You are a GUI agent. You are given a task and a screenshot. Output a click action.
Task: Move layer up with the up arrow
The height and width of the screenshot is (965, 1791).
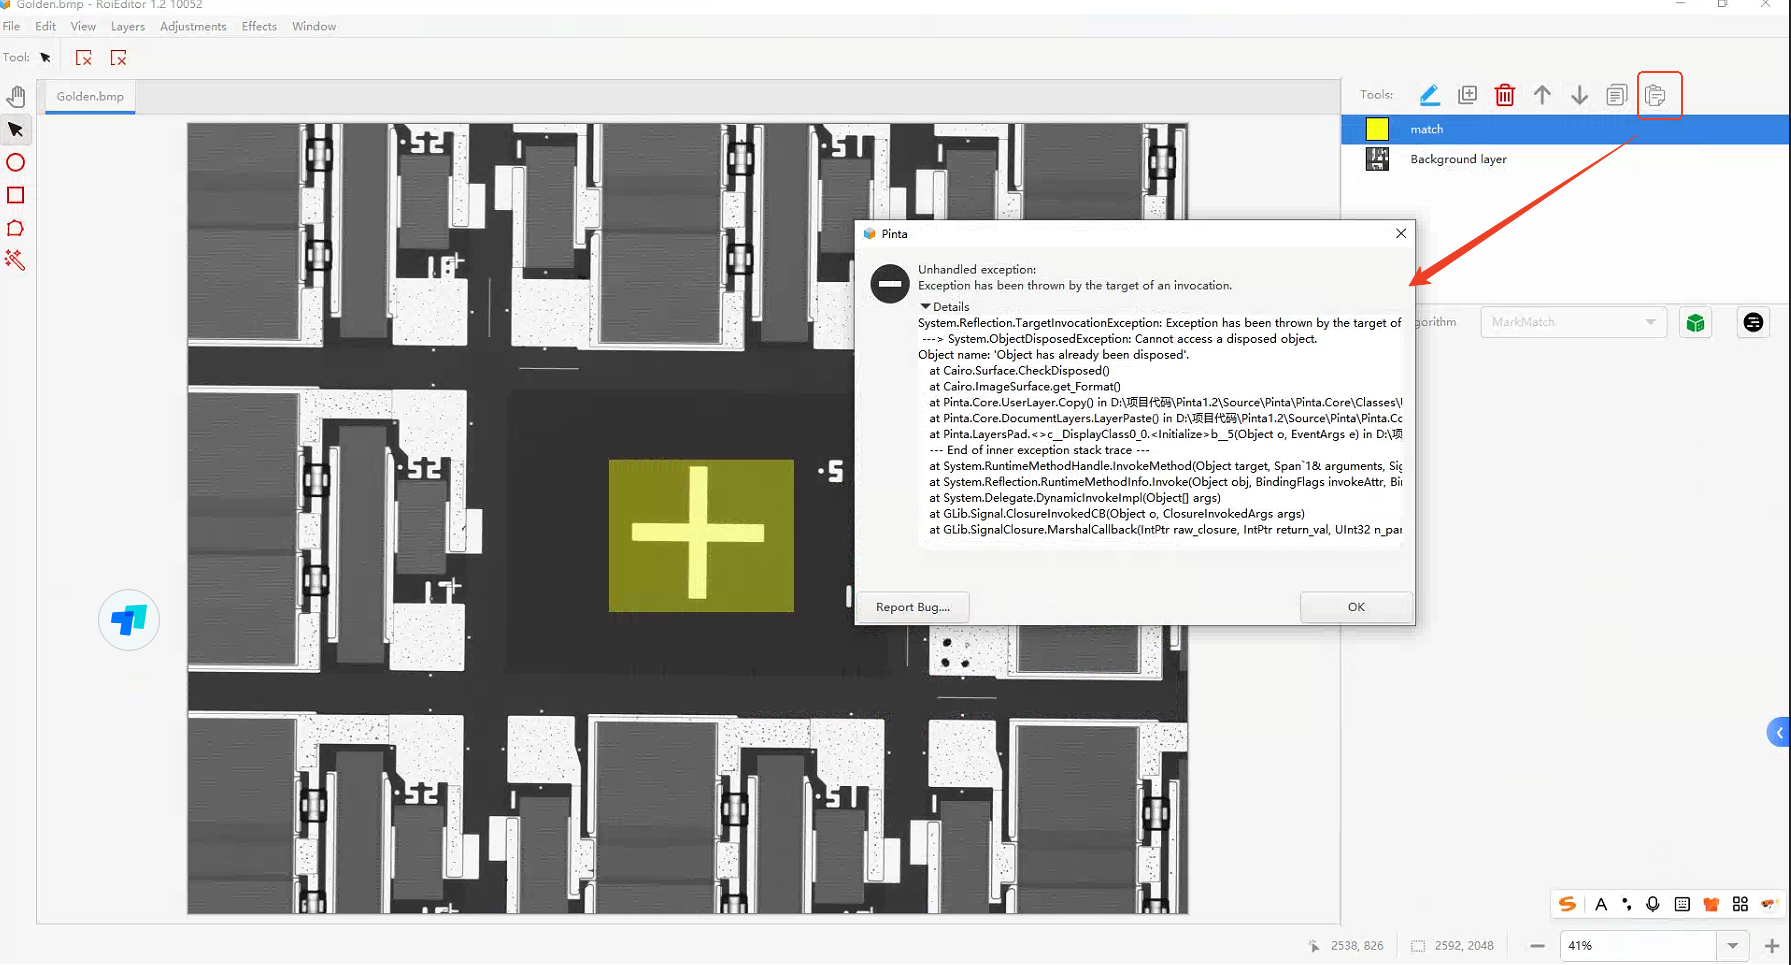[1542, 95]
